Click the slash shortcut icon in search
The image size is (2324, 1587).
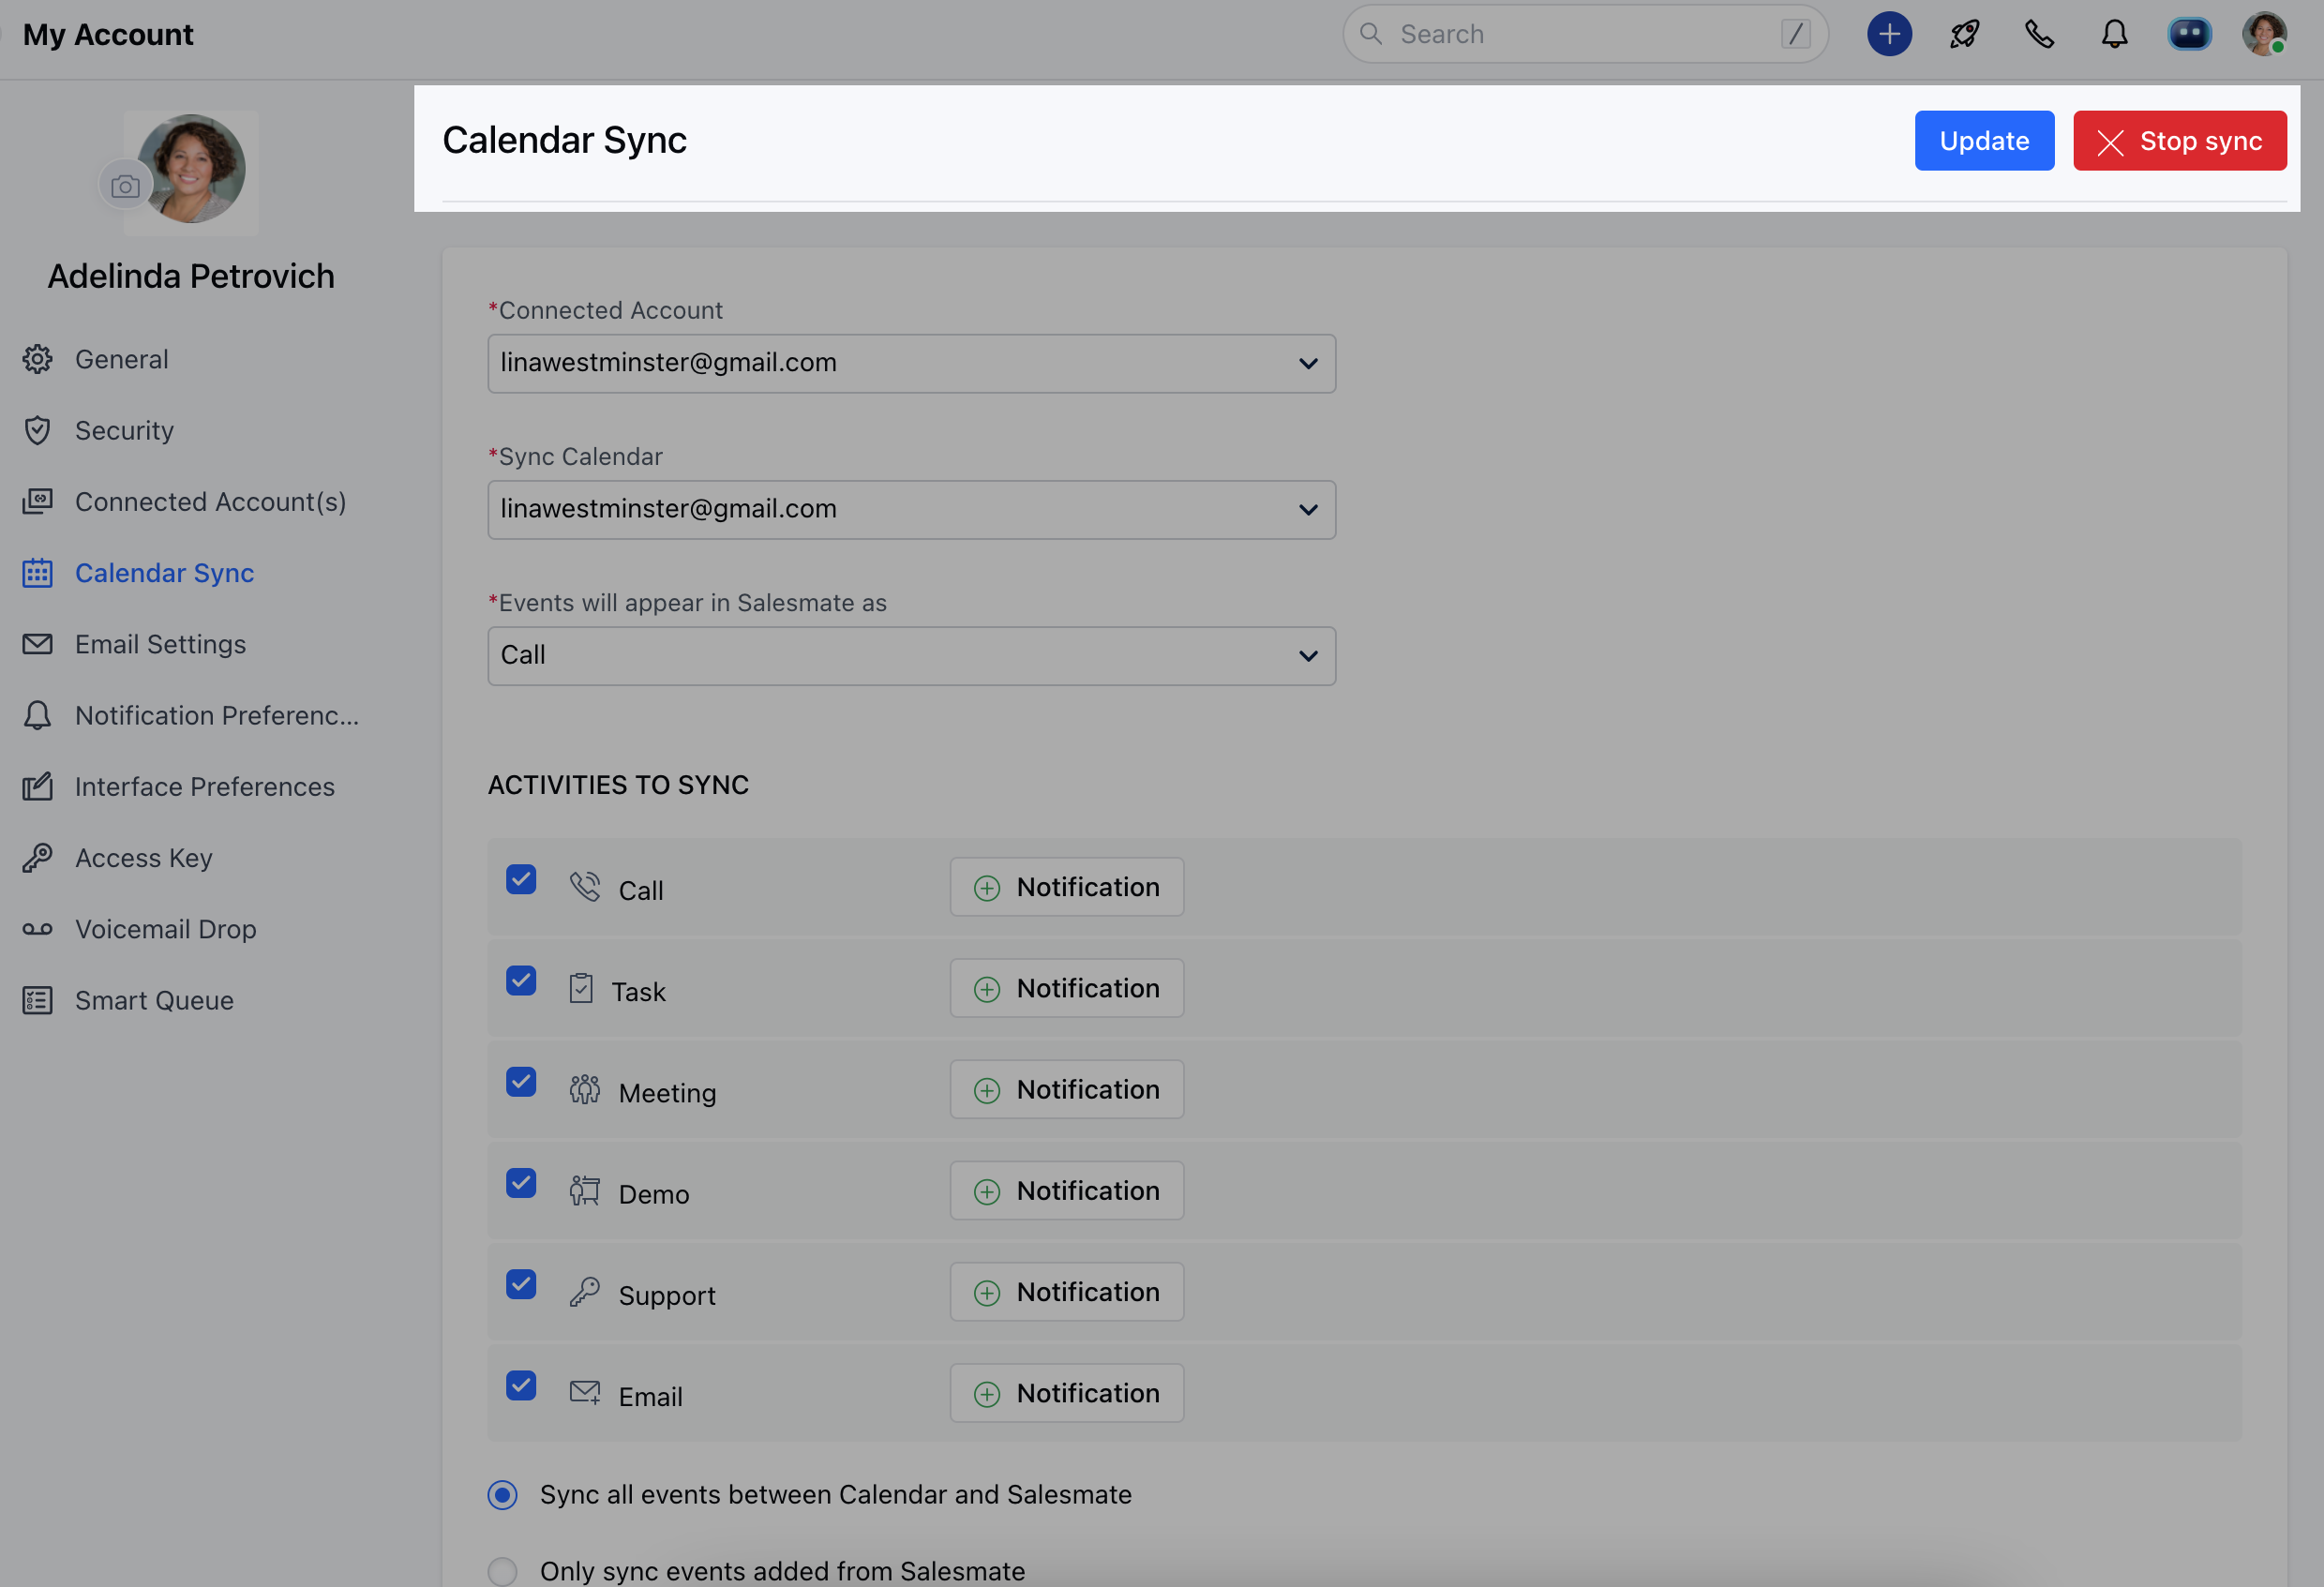pos(1795,34)
